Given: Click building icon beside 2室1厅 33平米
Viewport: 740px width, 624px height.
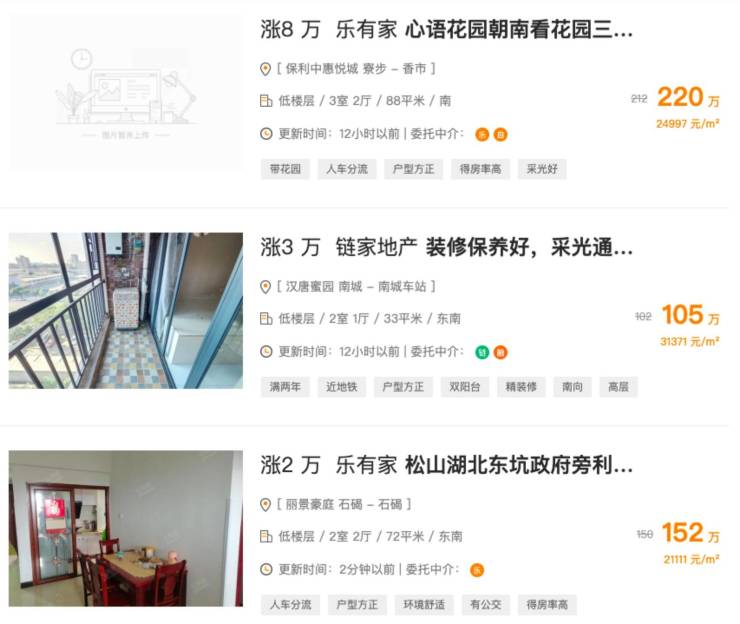Looking at the screenshot, I should [x=266, y=319].
